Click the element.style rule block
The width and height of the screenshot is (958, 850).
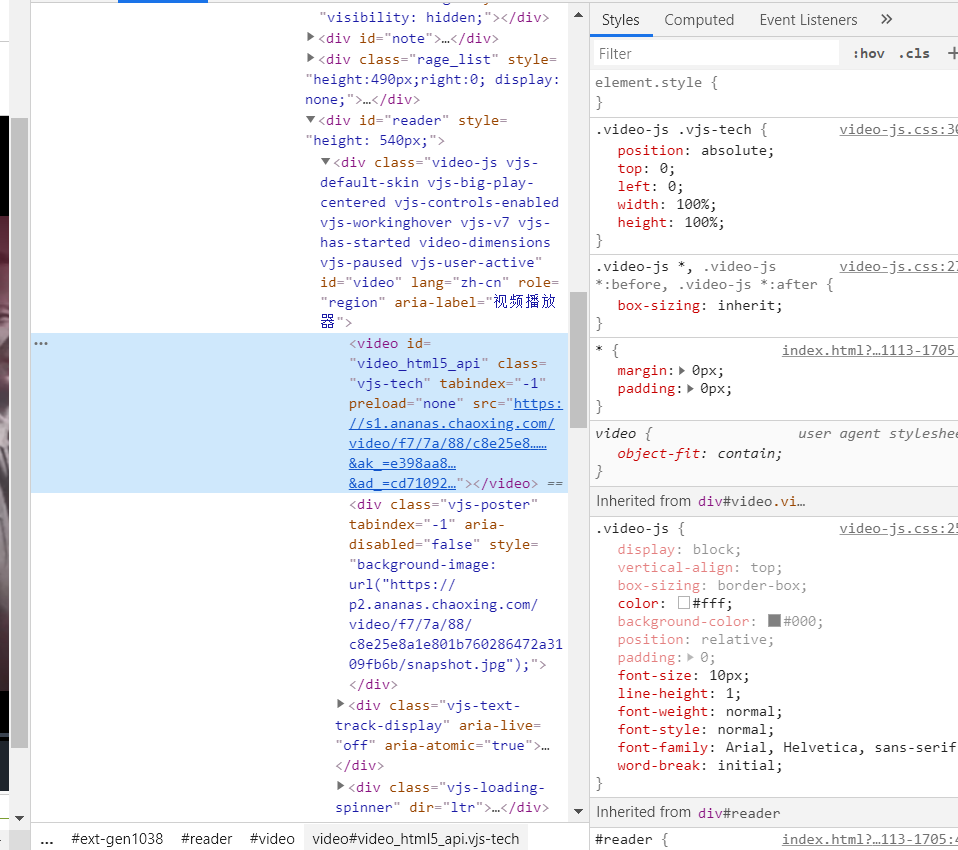[x=774, y=92]
